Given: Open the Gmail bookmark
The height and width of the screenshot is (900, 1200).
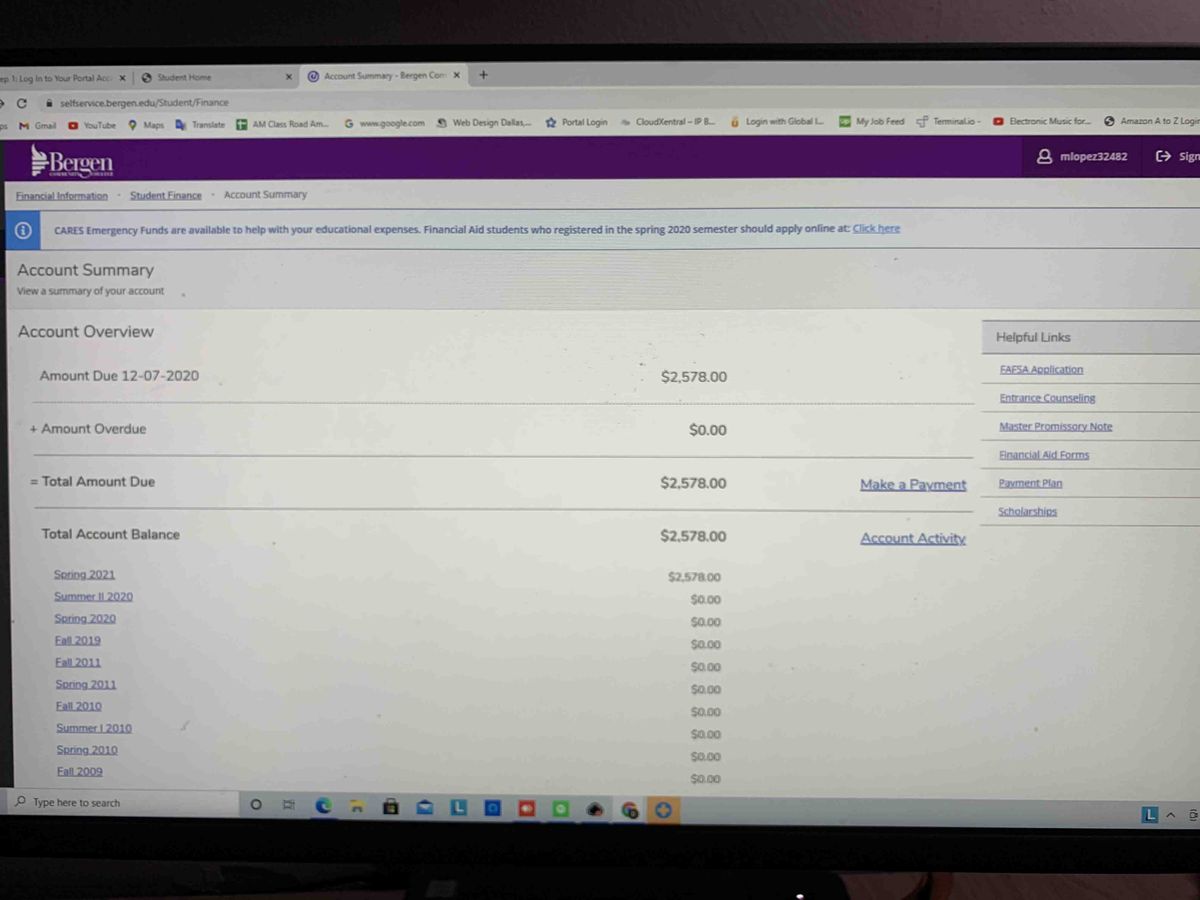Looking at the screenshot, I should point(39,125).
